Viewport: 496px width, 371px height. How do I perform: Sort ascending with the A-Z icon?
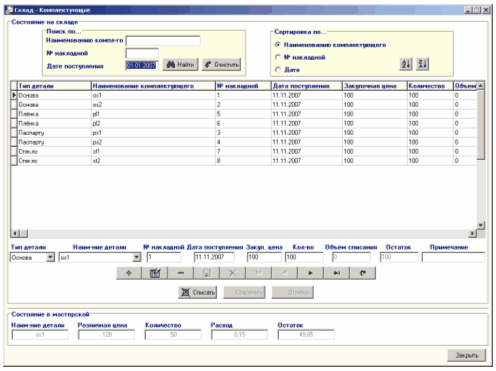(406, 64)
